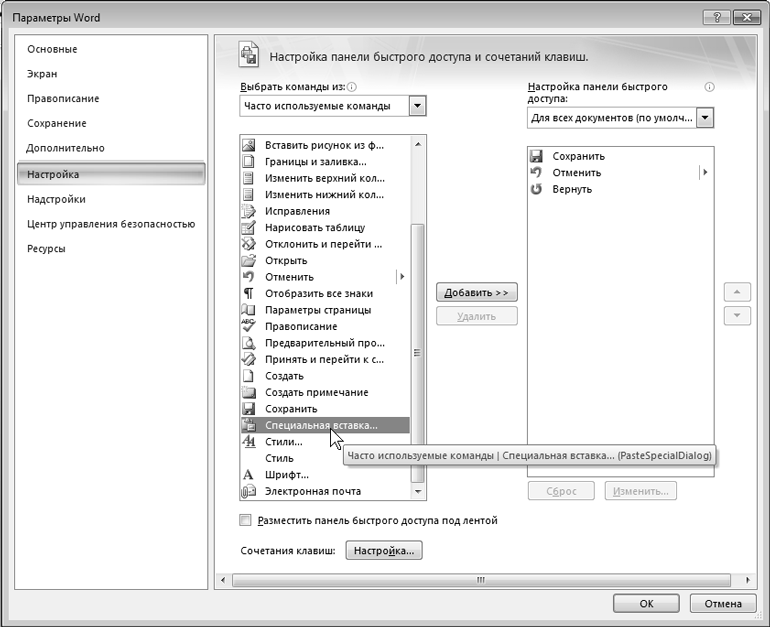This screenshot has height=627, width=770.
Task: Open the Надстройки category
Action: point(56,199)
